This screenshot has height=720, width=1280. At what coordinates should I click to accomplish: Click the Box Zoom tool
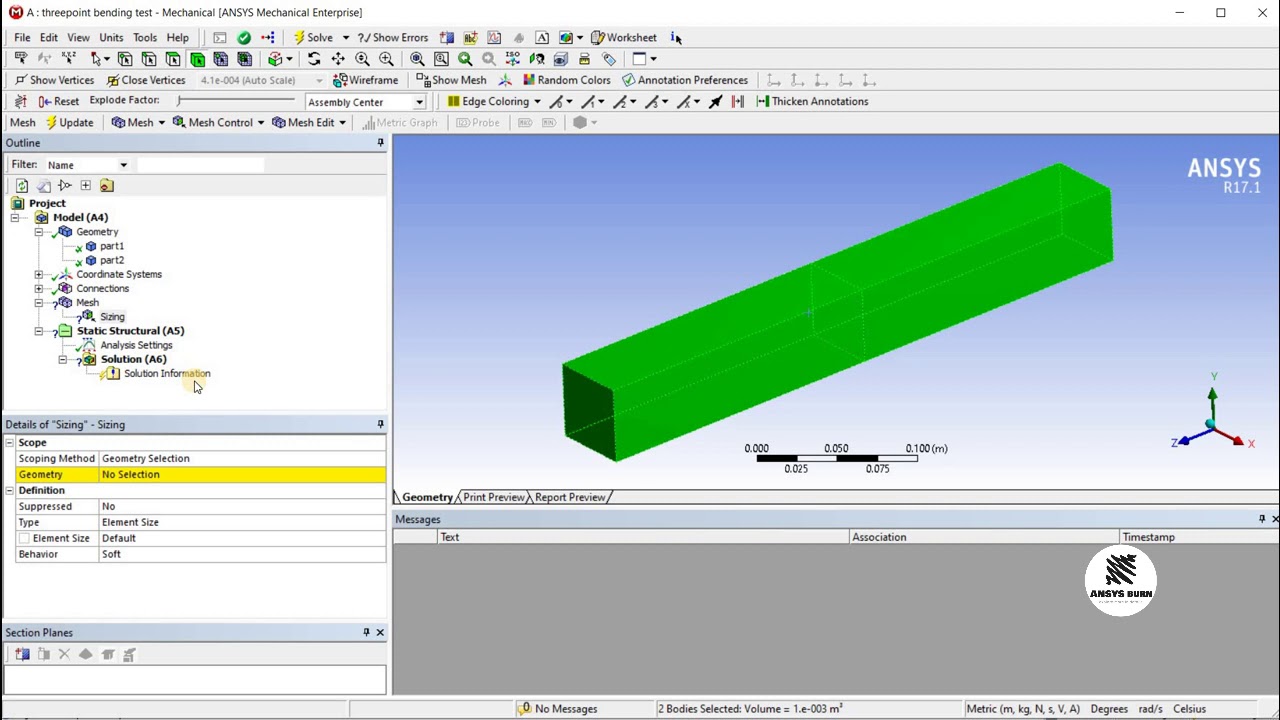[x=386, y=59]
